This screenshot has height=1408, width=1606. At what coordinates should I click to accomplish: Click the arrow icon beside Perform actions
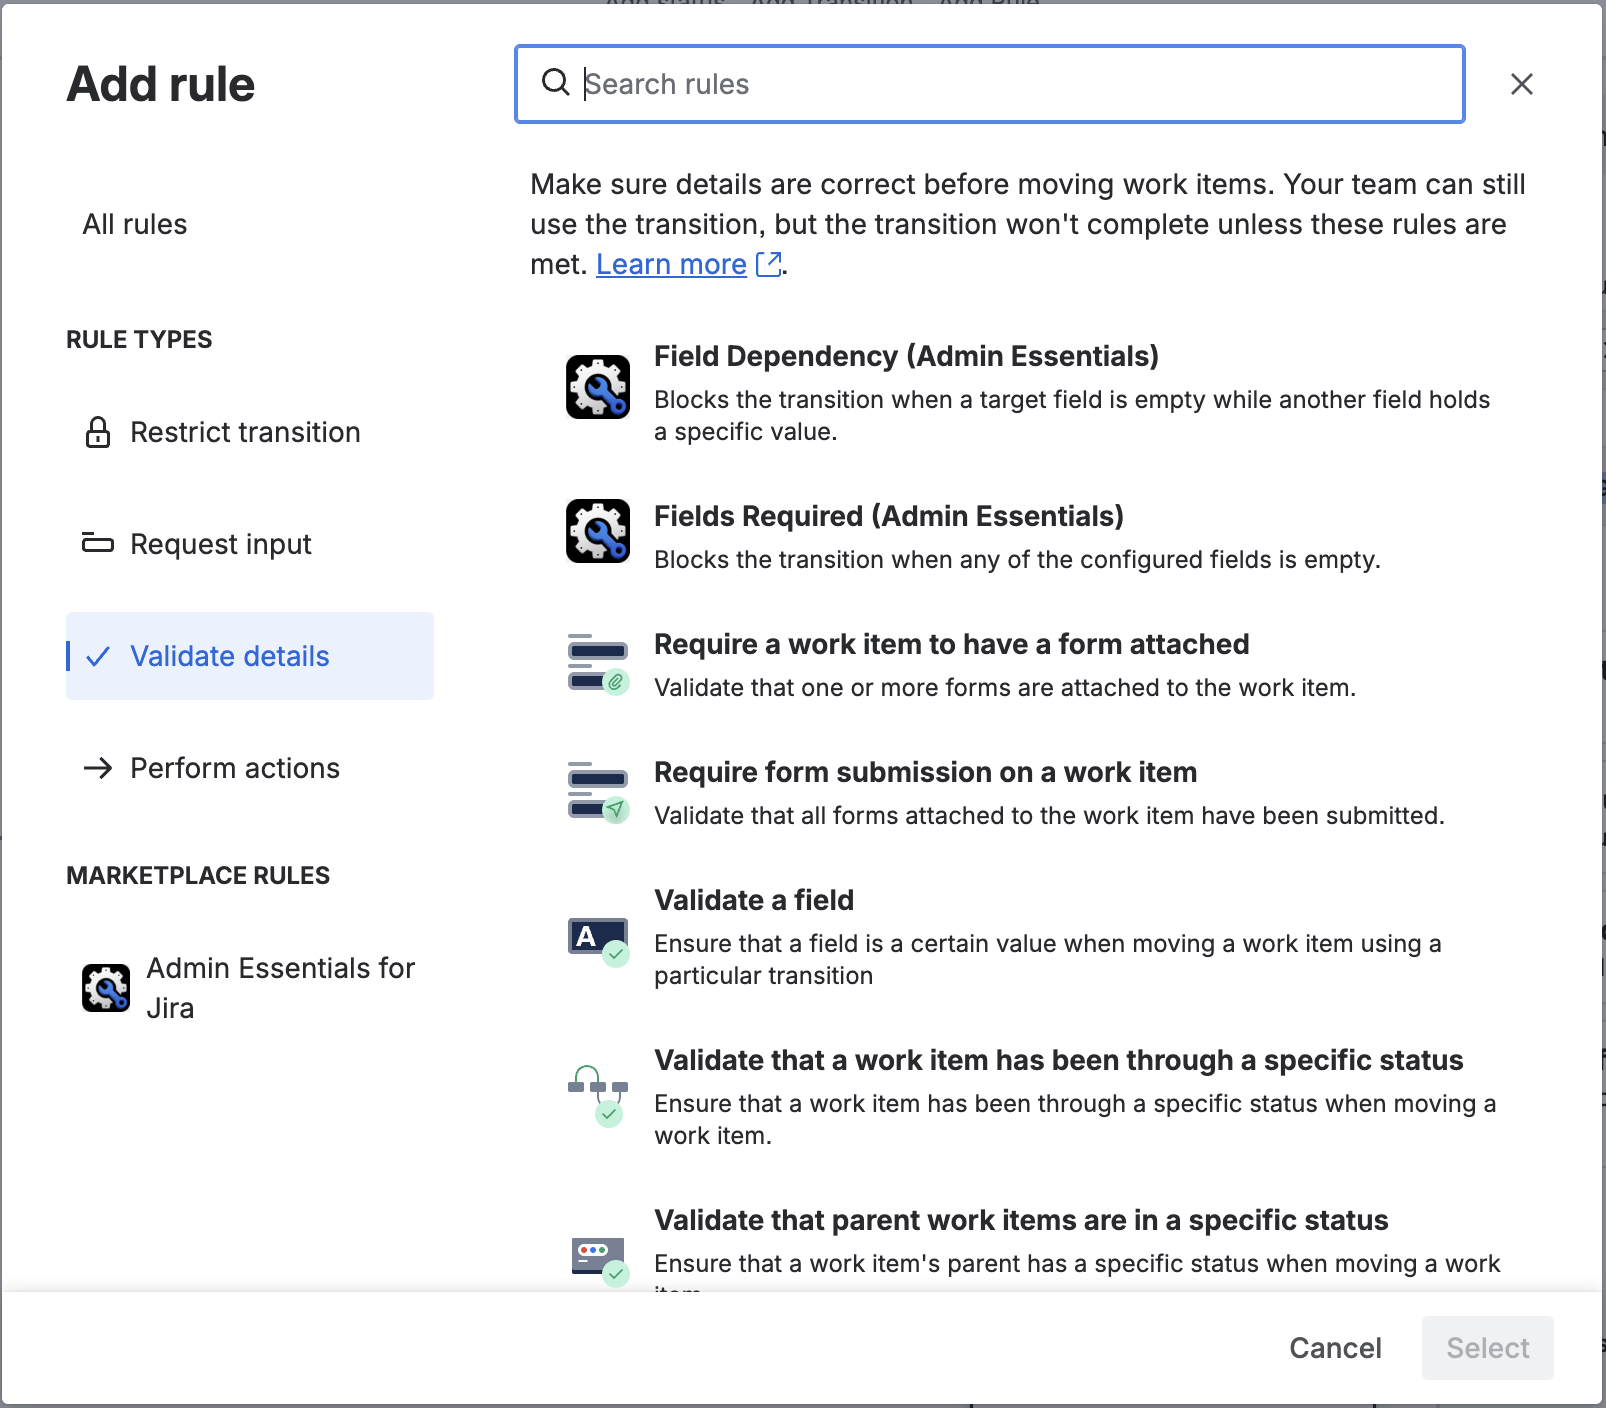(98, 768)
